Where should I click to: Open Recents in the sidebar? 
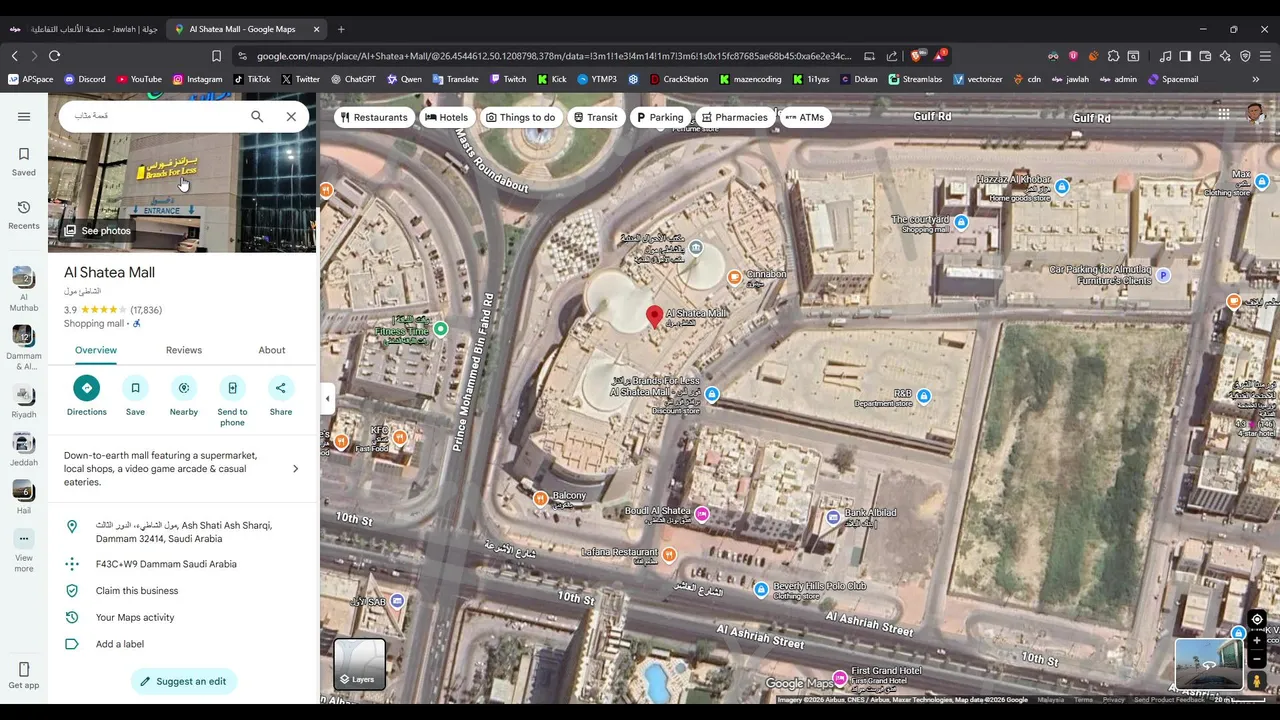[24, 215]
